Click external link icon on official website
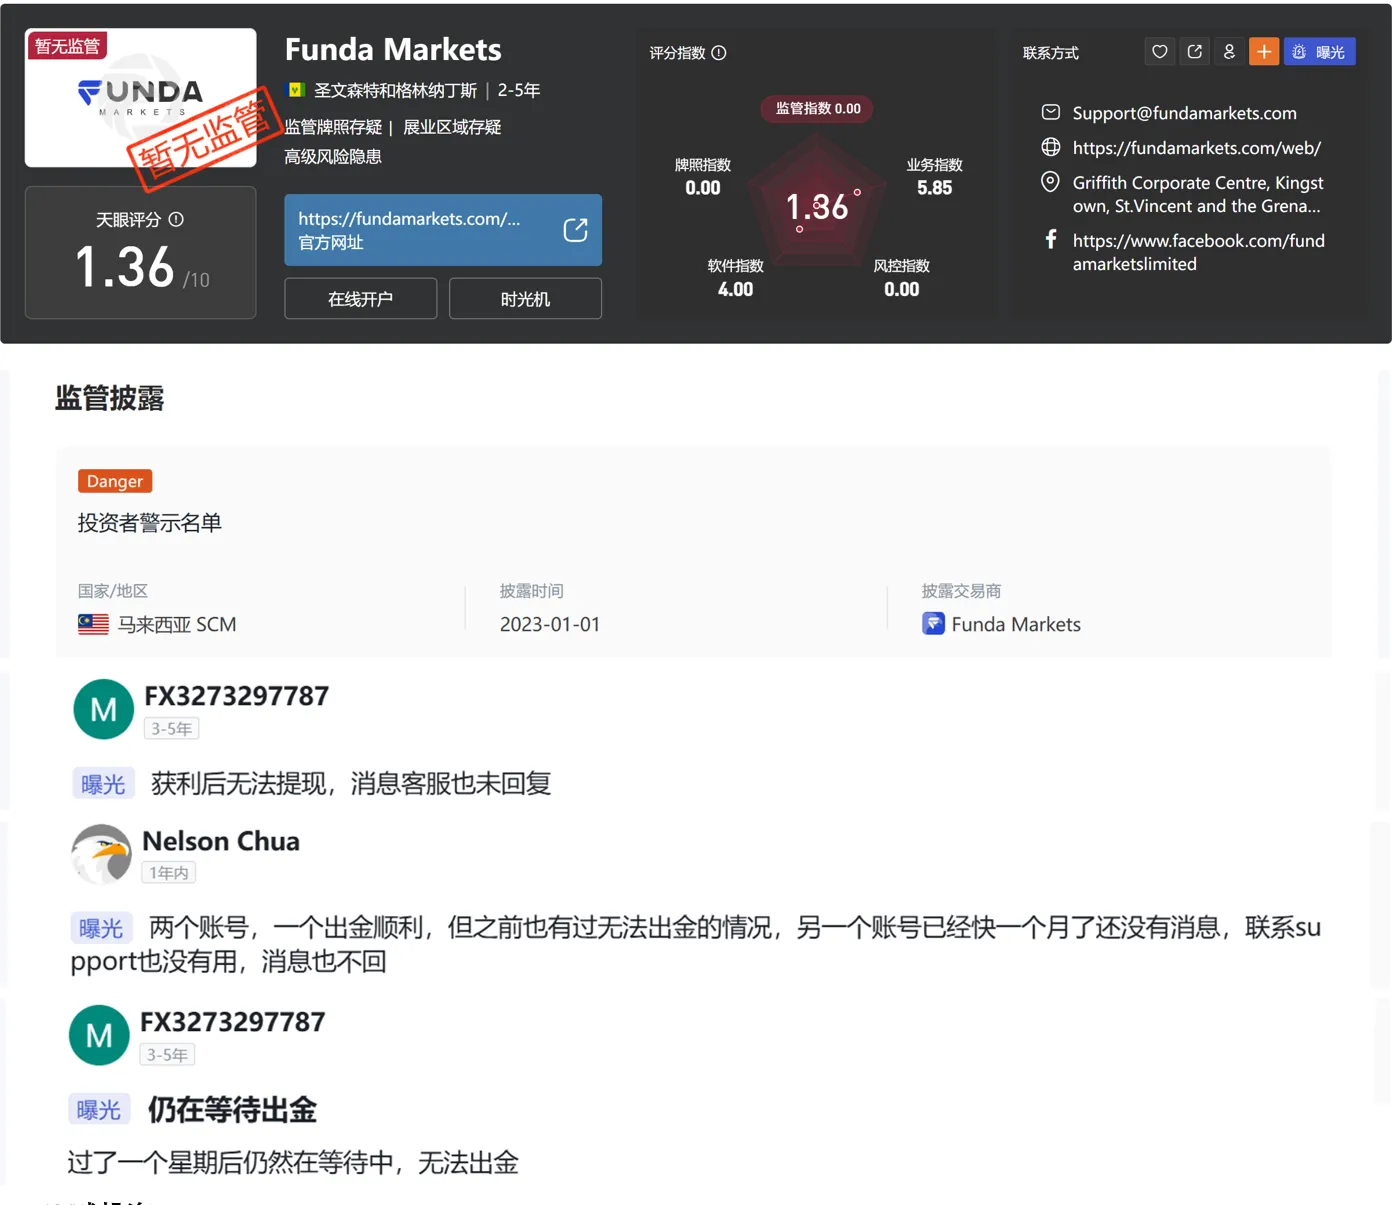 (x=575, y=230)
